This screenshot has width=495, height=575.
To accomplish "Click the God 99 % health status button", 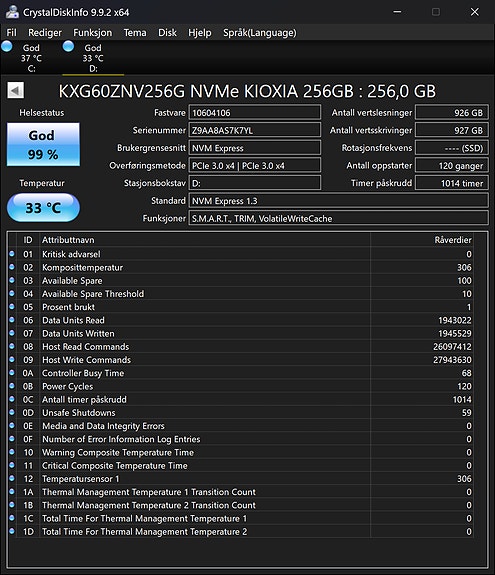I will coord(43,144).
